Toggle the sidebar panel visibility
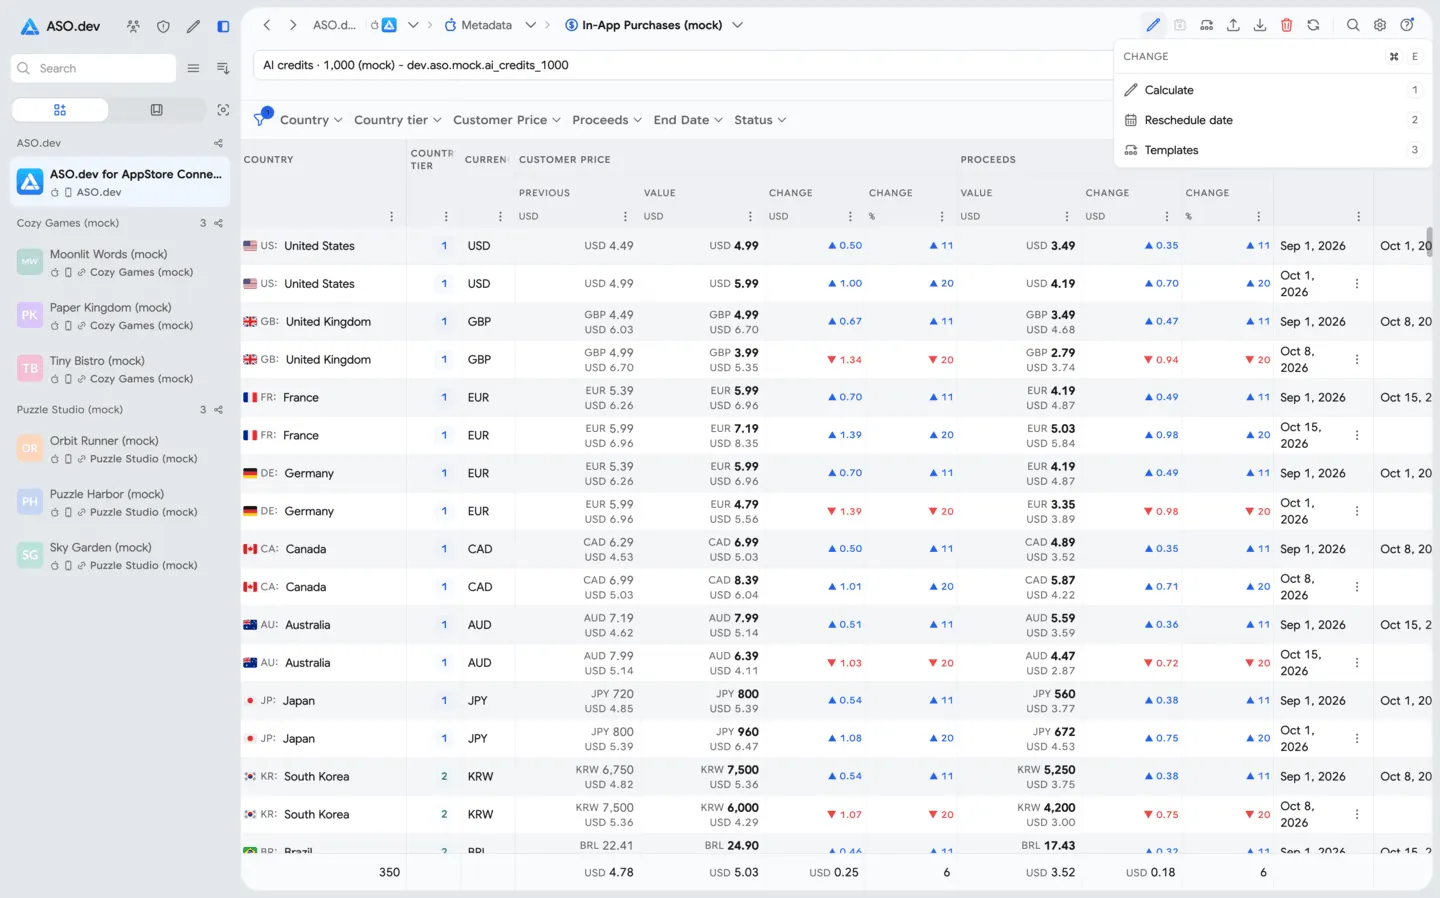The image size is (1440, 898). click(223, 26)
